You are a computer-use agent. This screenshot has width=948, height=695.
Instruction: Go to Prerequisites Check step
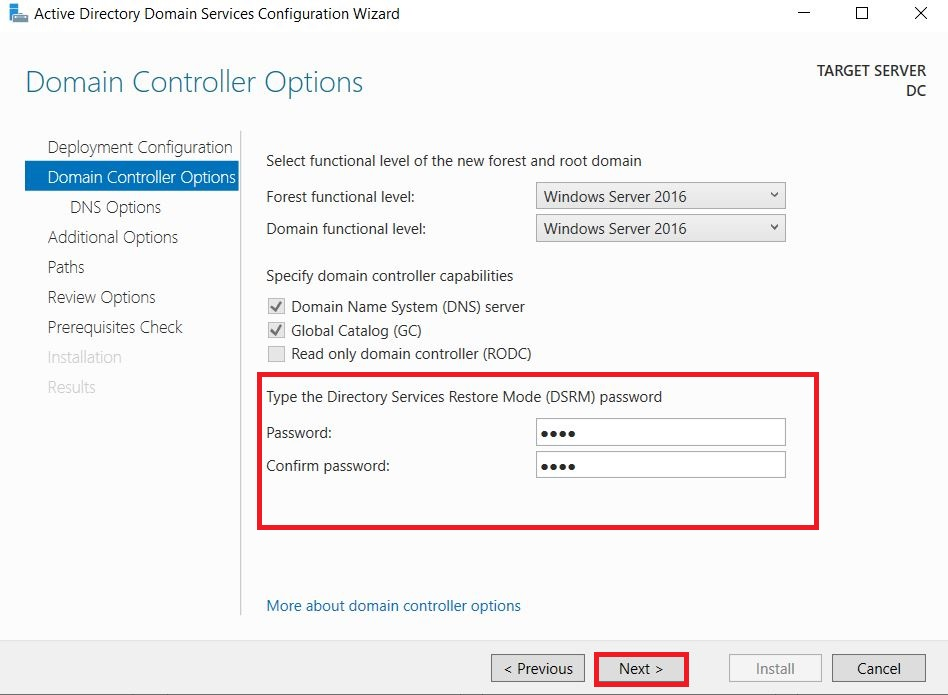coord(115,327)
